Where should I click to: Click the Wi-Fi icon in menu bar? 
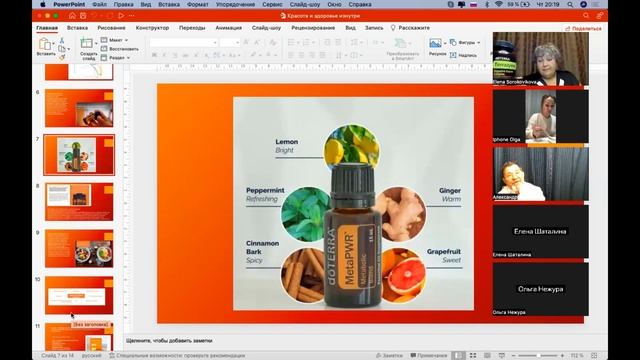499,4
